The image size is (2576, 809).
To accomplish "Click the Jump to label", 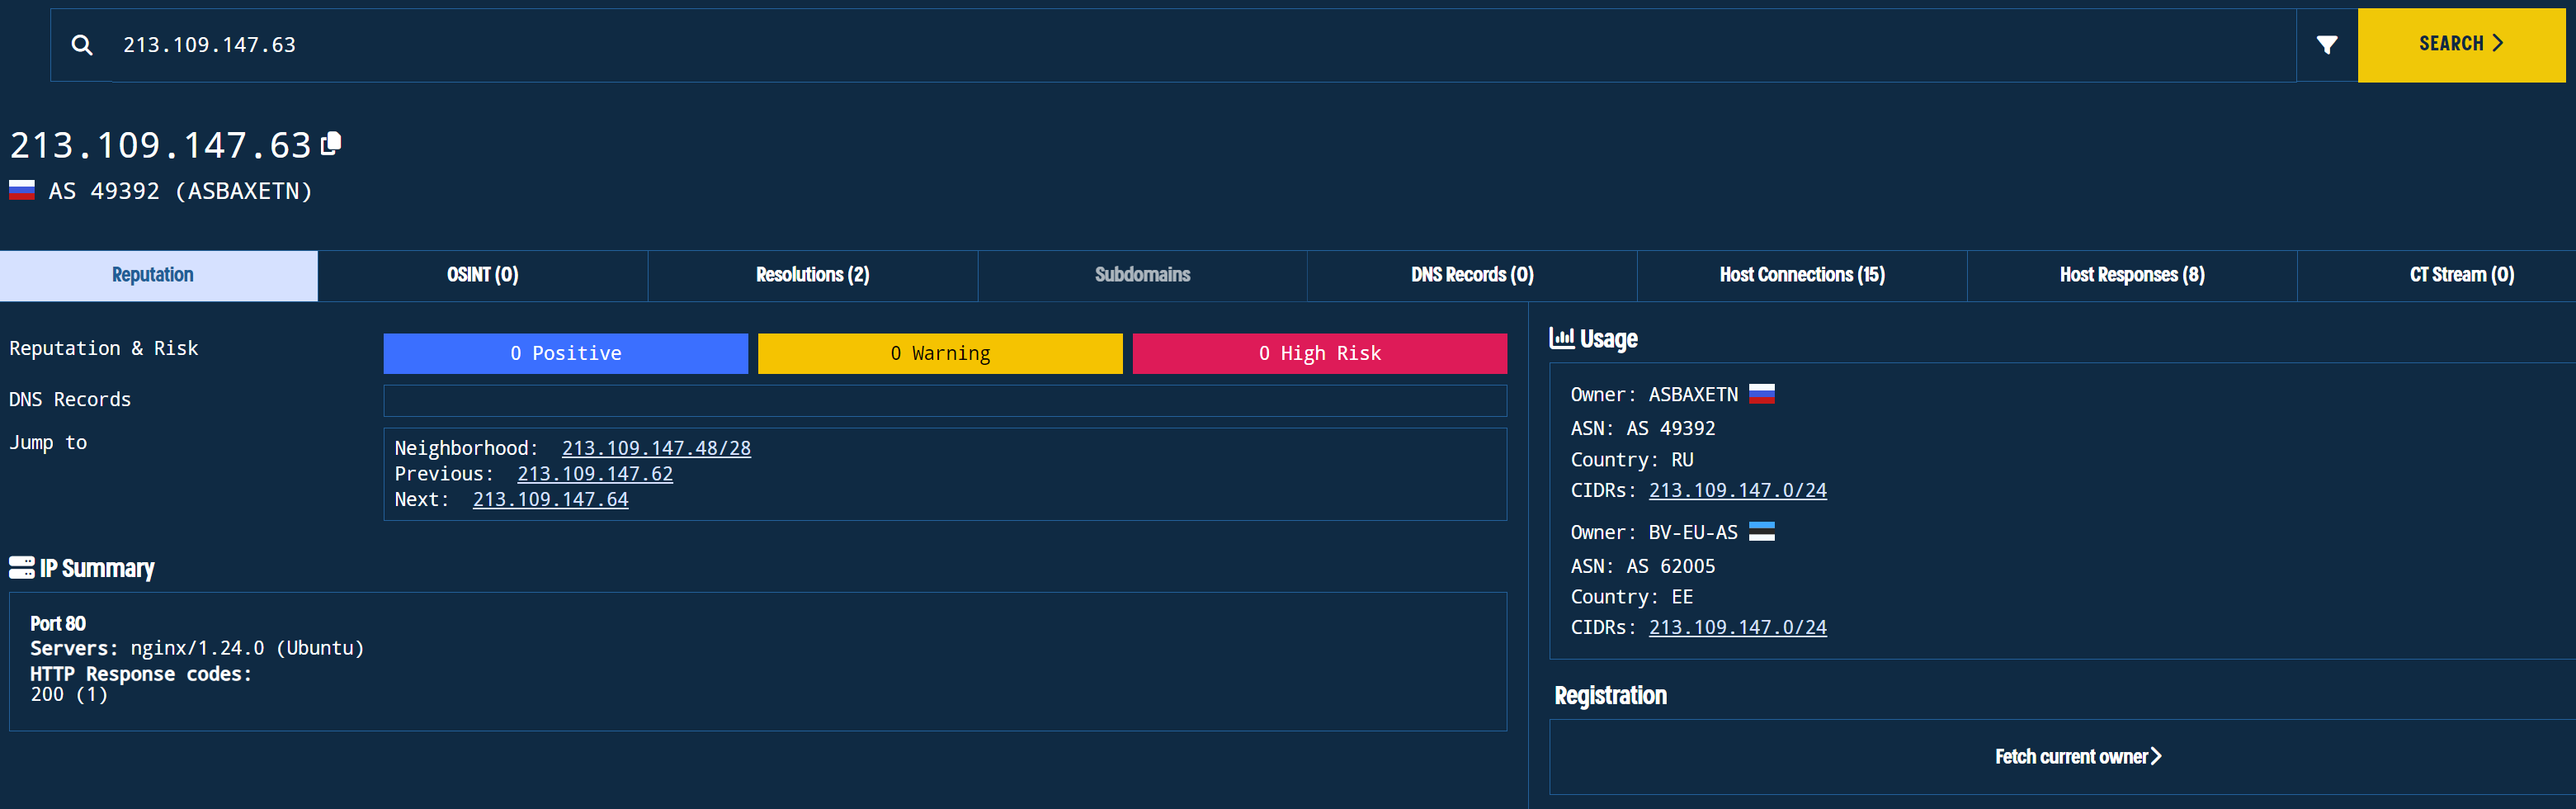I will point(48,442).
